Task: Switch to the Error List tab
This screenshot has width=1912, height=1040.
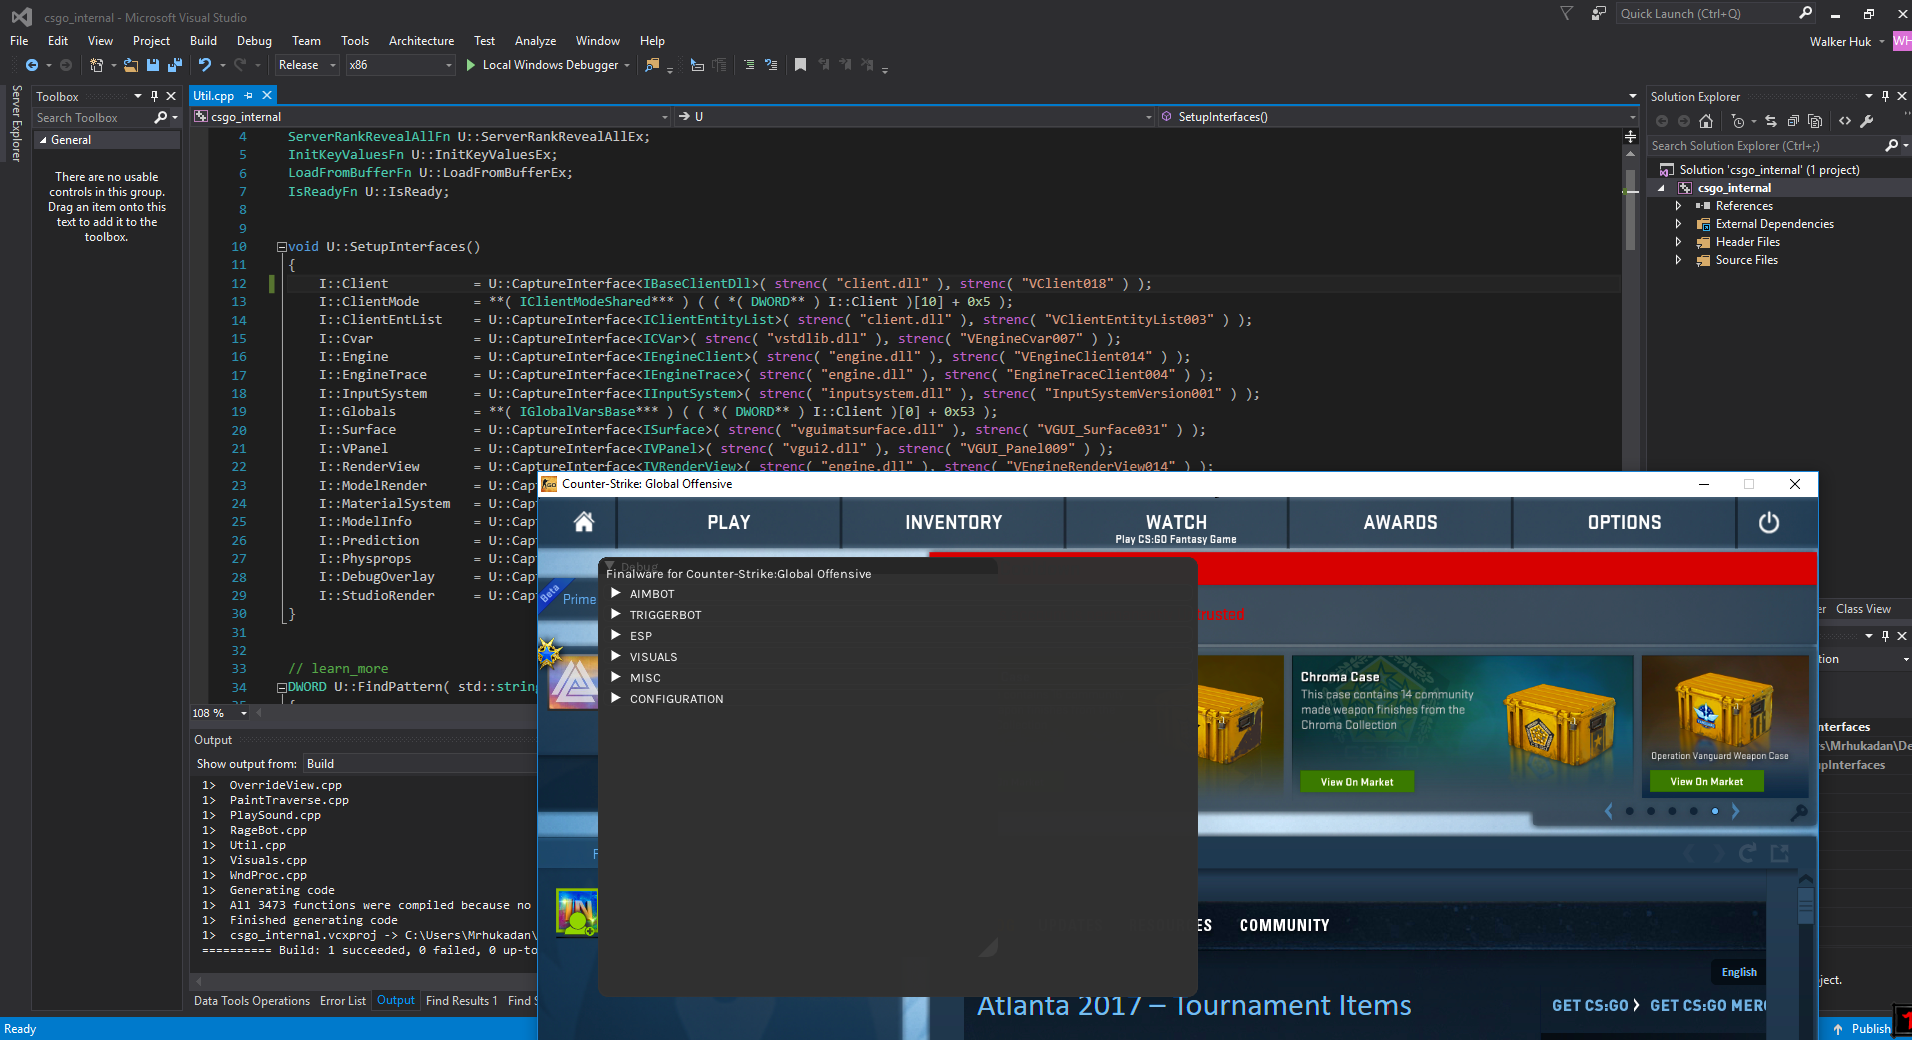Action: click(x=342, y=1001)
